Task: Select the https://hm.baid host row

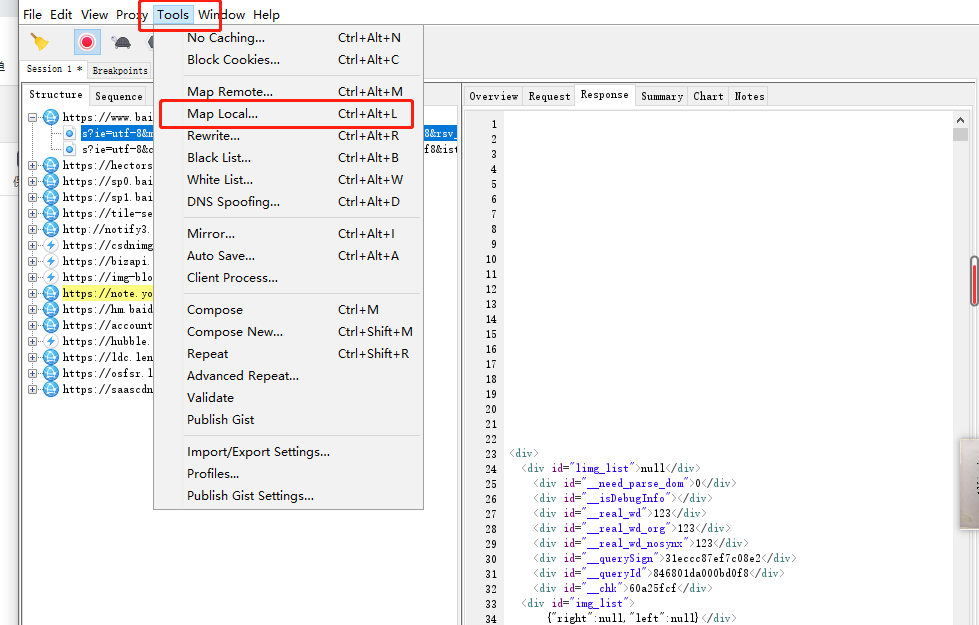Action: [x=107, y=310]
